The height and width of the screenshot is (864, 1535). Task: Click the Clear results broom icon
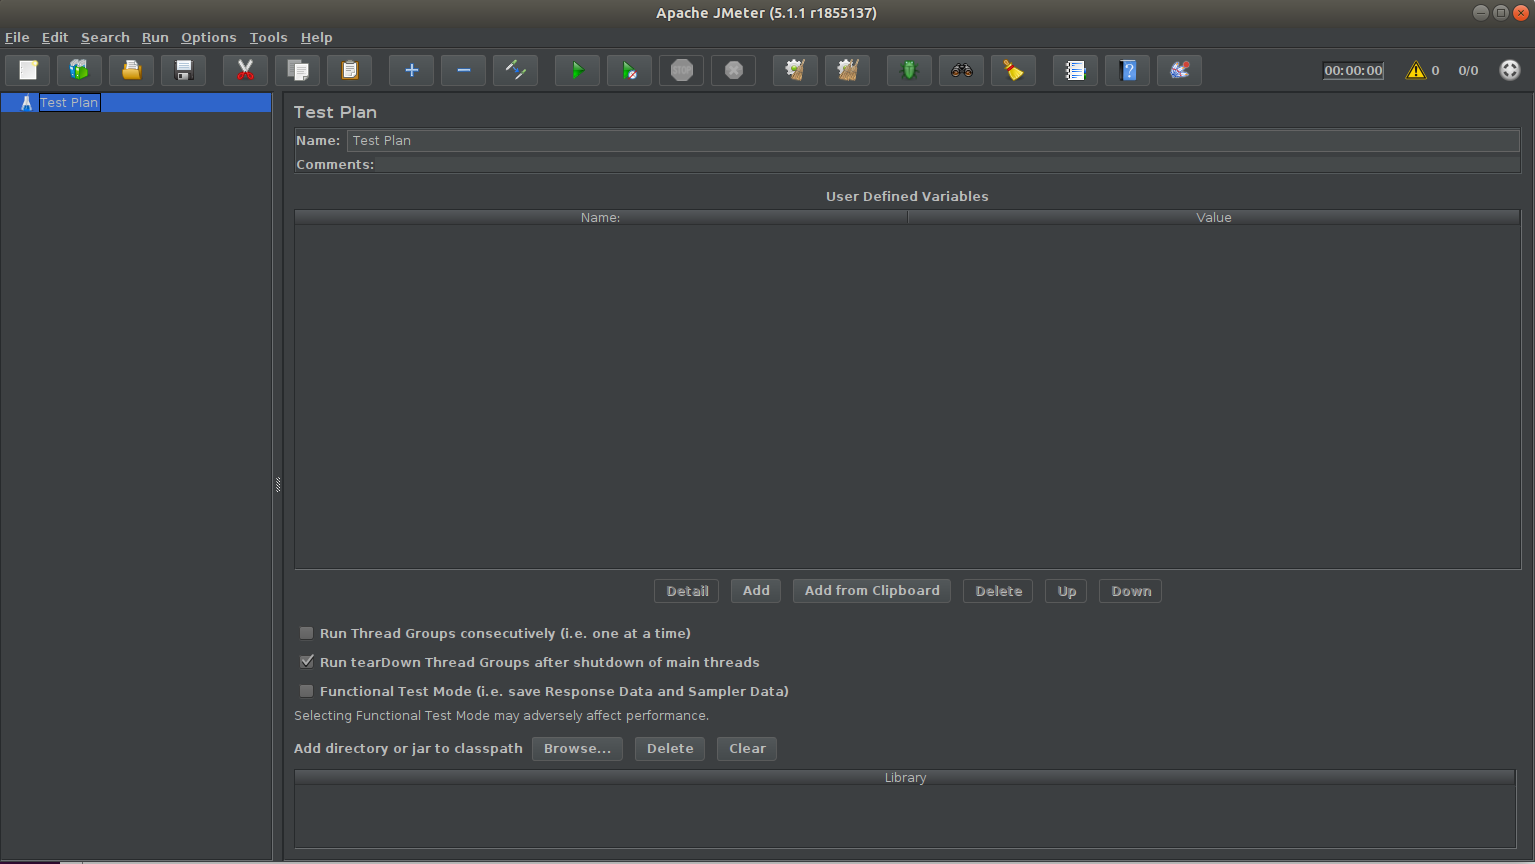(x=796, y=70)
